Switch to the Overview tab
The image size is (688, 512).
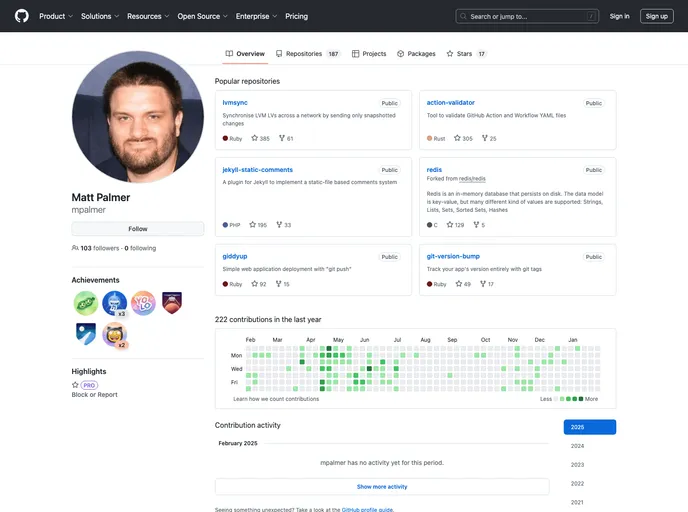click(245, 54)
